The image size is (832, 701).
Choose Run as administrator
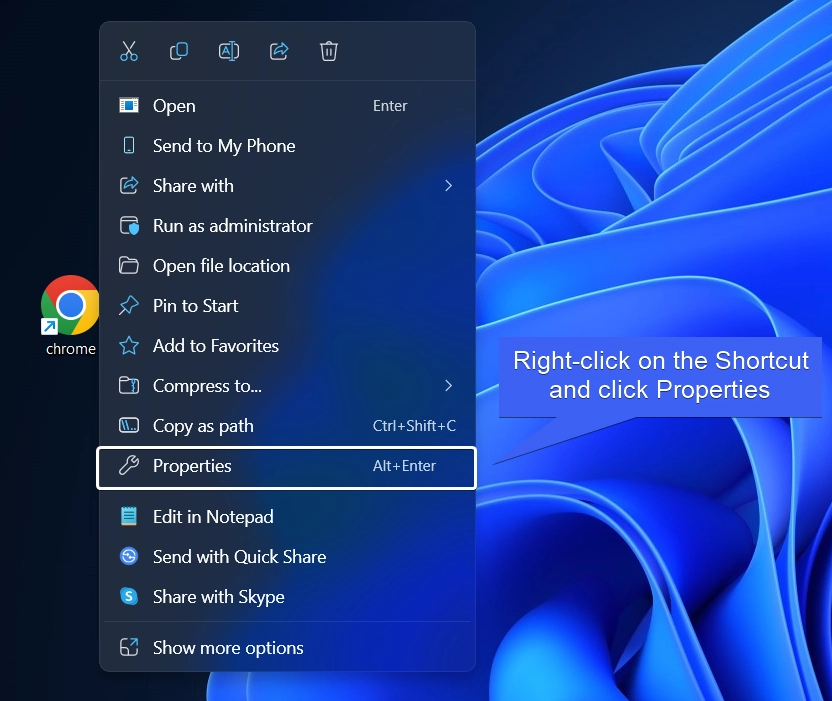287,226
